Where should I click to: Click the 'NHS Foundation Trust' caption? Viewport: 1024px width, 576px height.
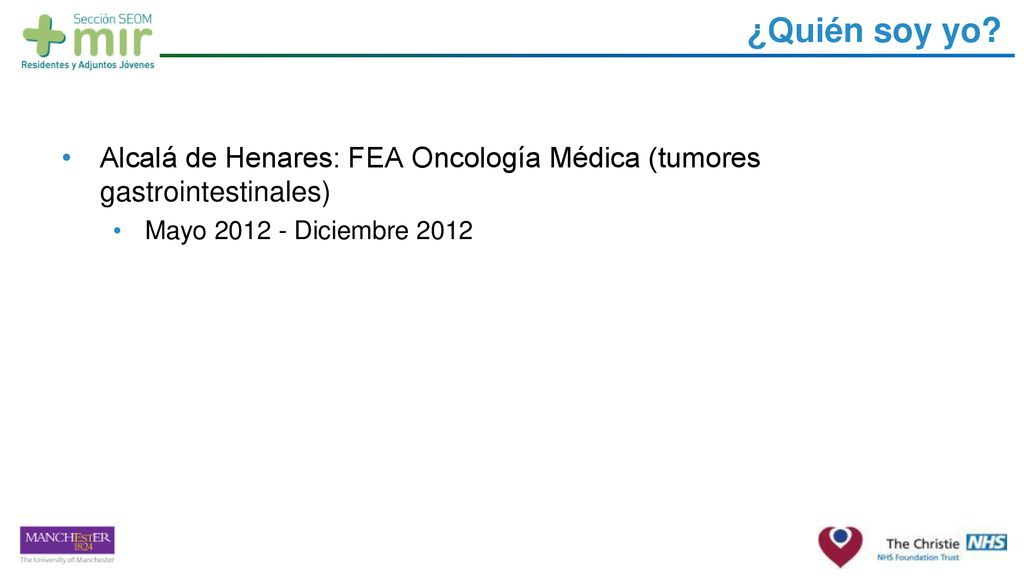click(x=918, y=558)
